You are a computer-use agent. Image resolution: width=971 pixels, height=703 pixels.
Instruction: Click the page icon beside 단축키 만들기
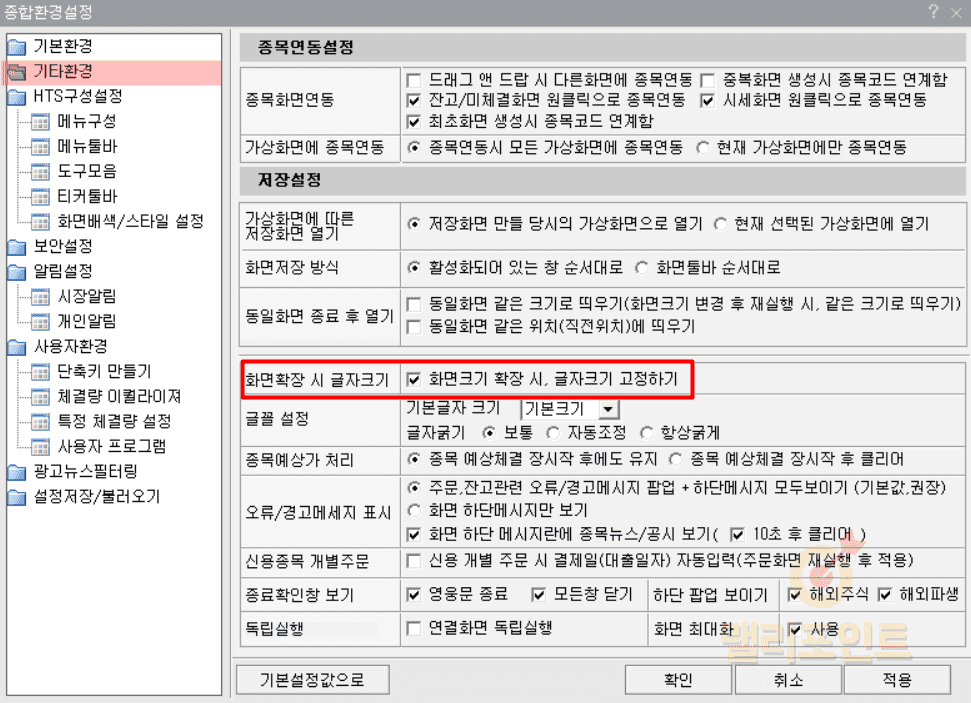[41, 372]
